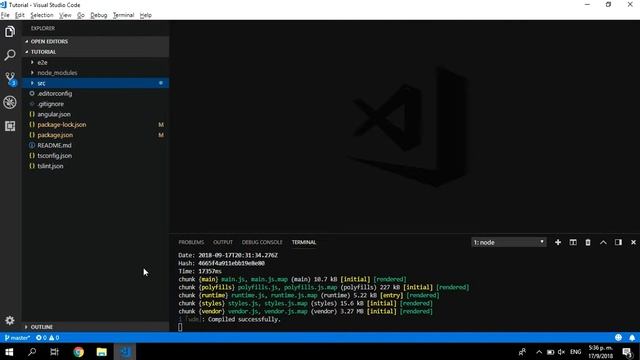Click the feedback smiley in status bar
The width and height of the screenshot is (640, 360).
618,338
